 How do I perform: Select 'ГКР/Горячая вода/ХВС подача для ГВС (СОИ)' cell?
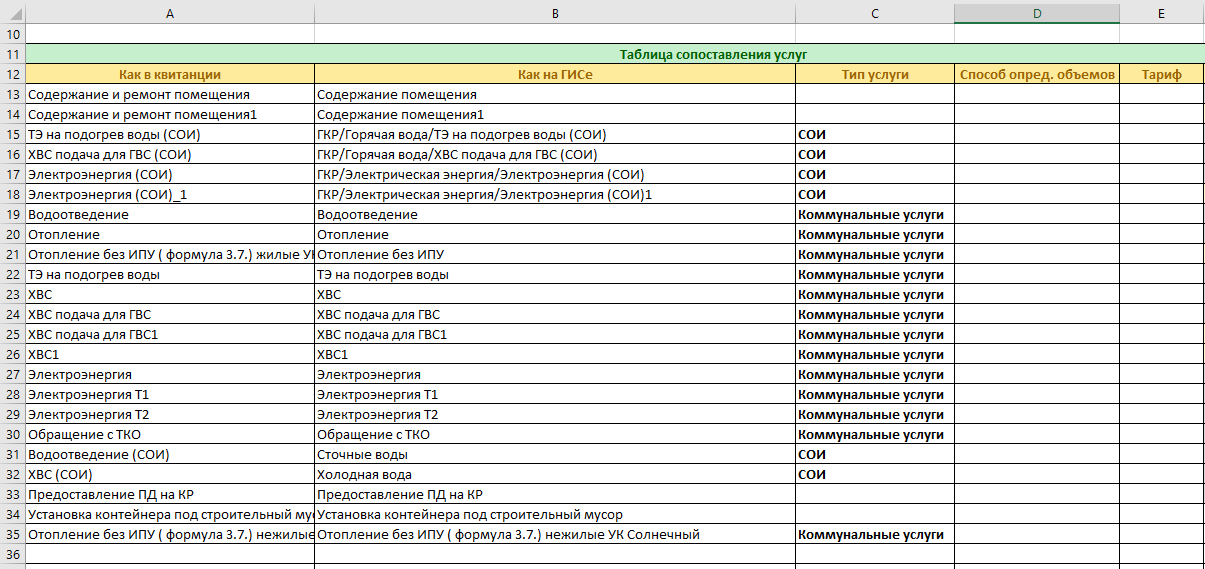point(555,154)
